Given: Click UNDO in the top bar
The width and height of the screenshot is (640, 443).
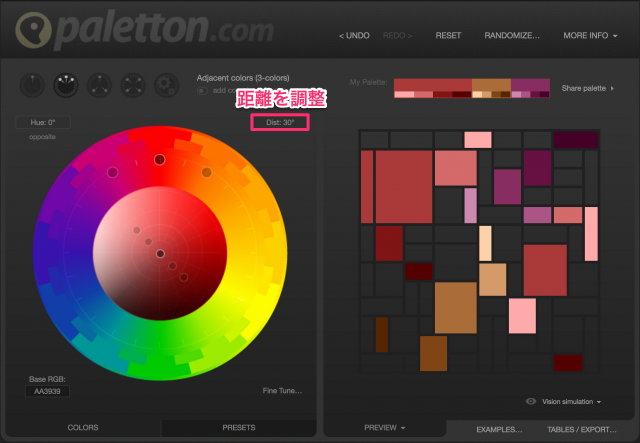Looking at the screenshot, I should point(354,36).
